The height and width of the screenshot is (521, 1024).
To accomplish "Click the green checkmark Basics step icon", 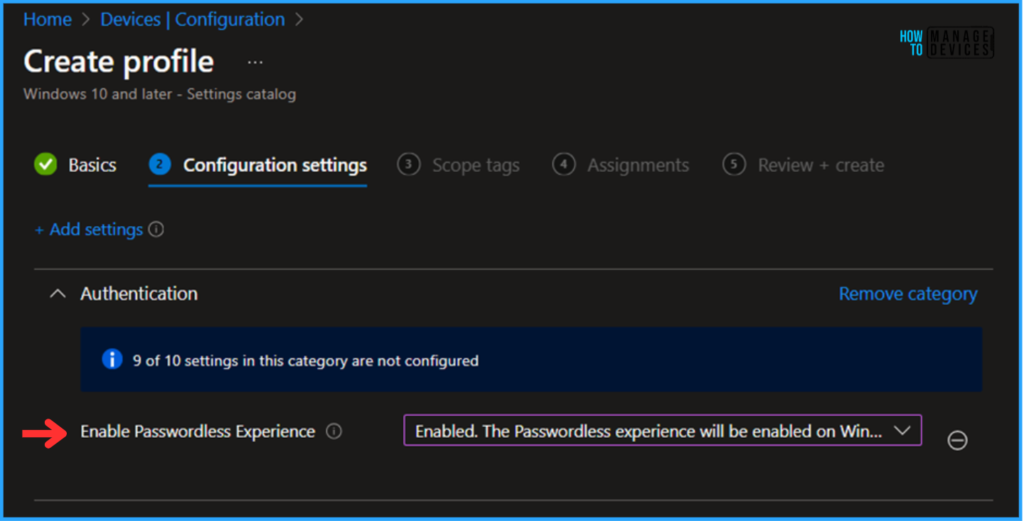I will [x=46, y=165].
